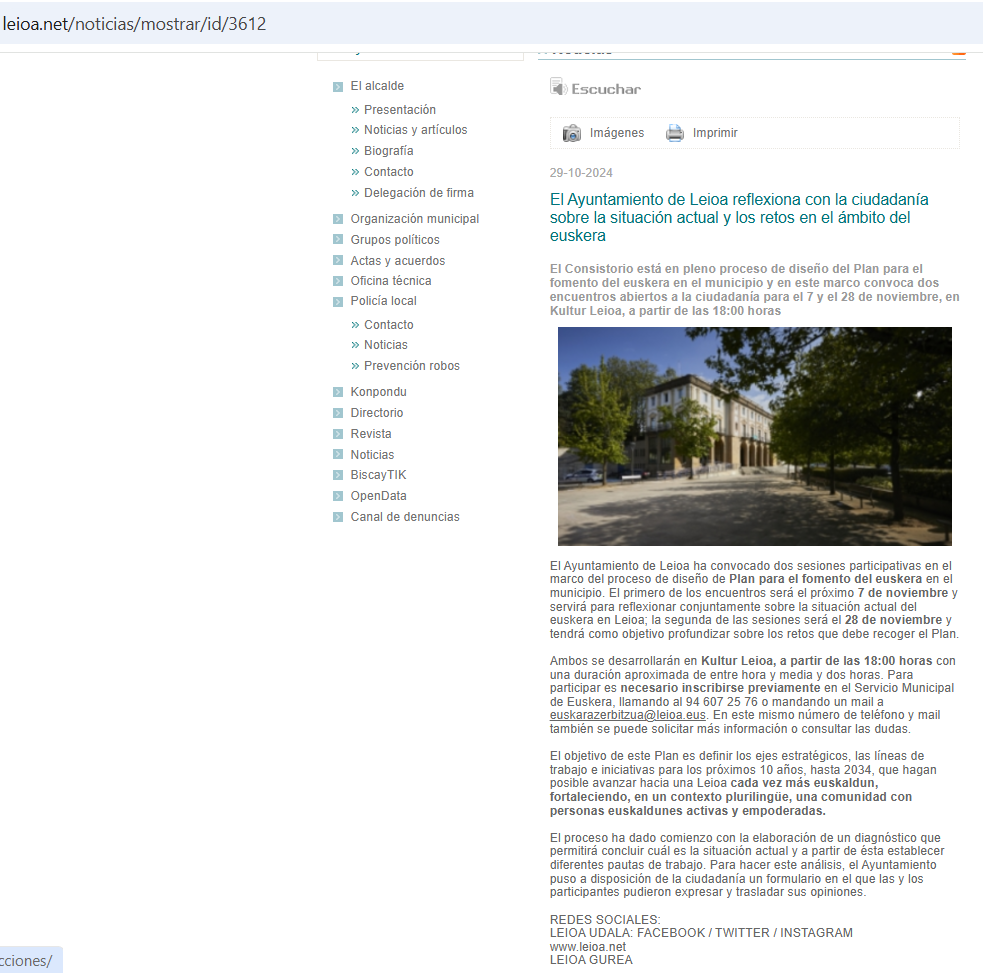983x973 pixels.
Task: Click the Imprimir text link
Action: tap(715, 133)
